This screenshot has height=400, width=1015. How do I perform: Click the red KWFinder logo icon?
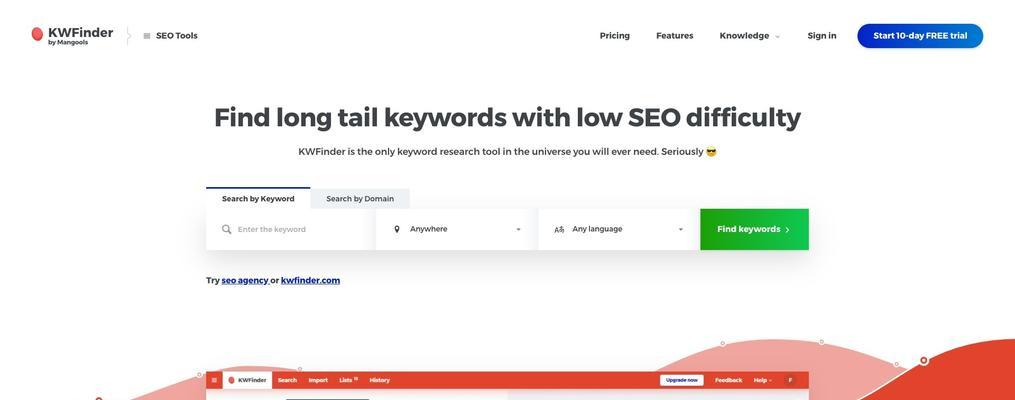[38, 34]
